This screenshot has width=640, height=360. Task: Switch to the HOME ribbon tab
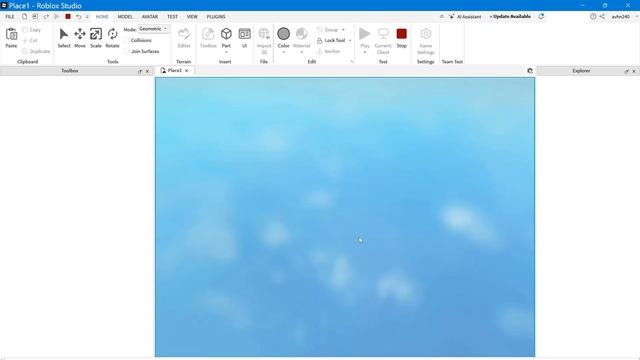[x=102, y=17]
